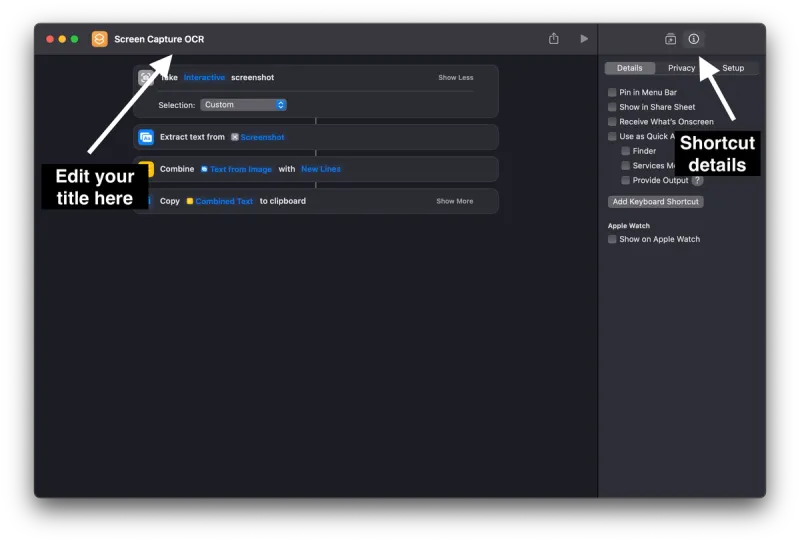Click the Apple Watch section label

(629, 226)
